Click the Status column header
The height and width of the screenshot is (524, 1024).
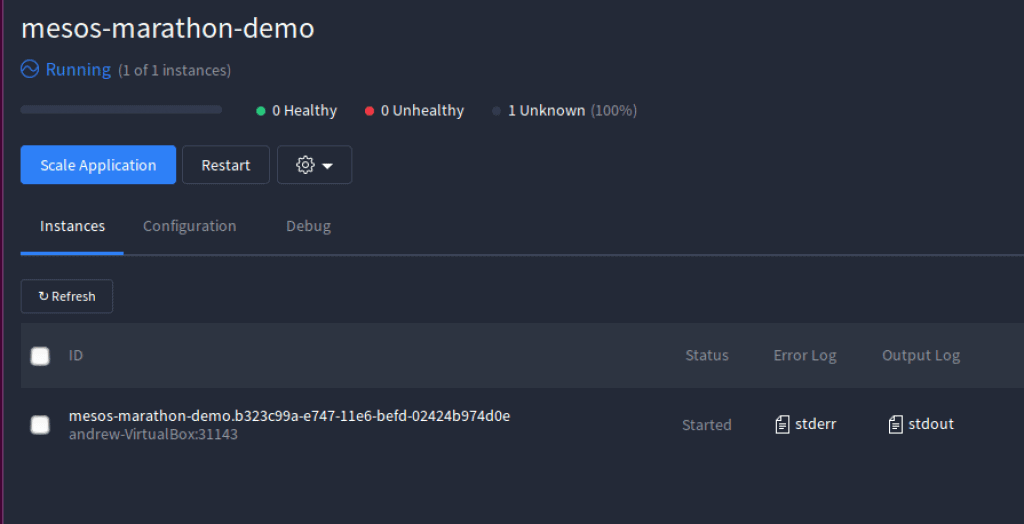[707, 355]
